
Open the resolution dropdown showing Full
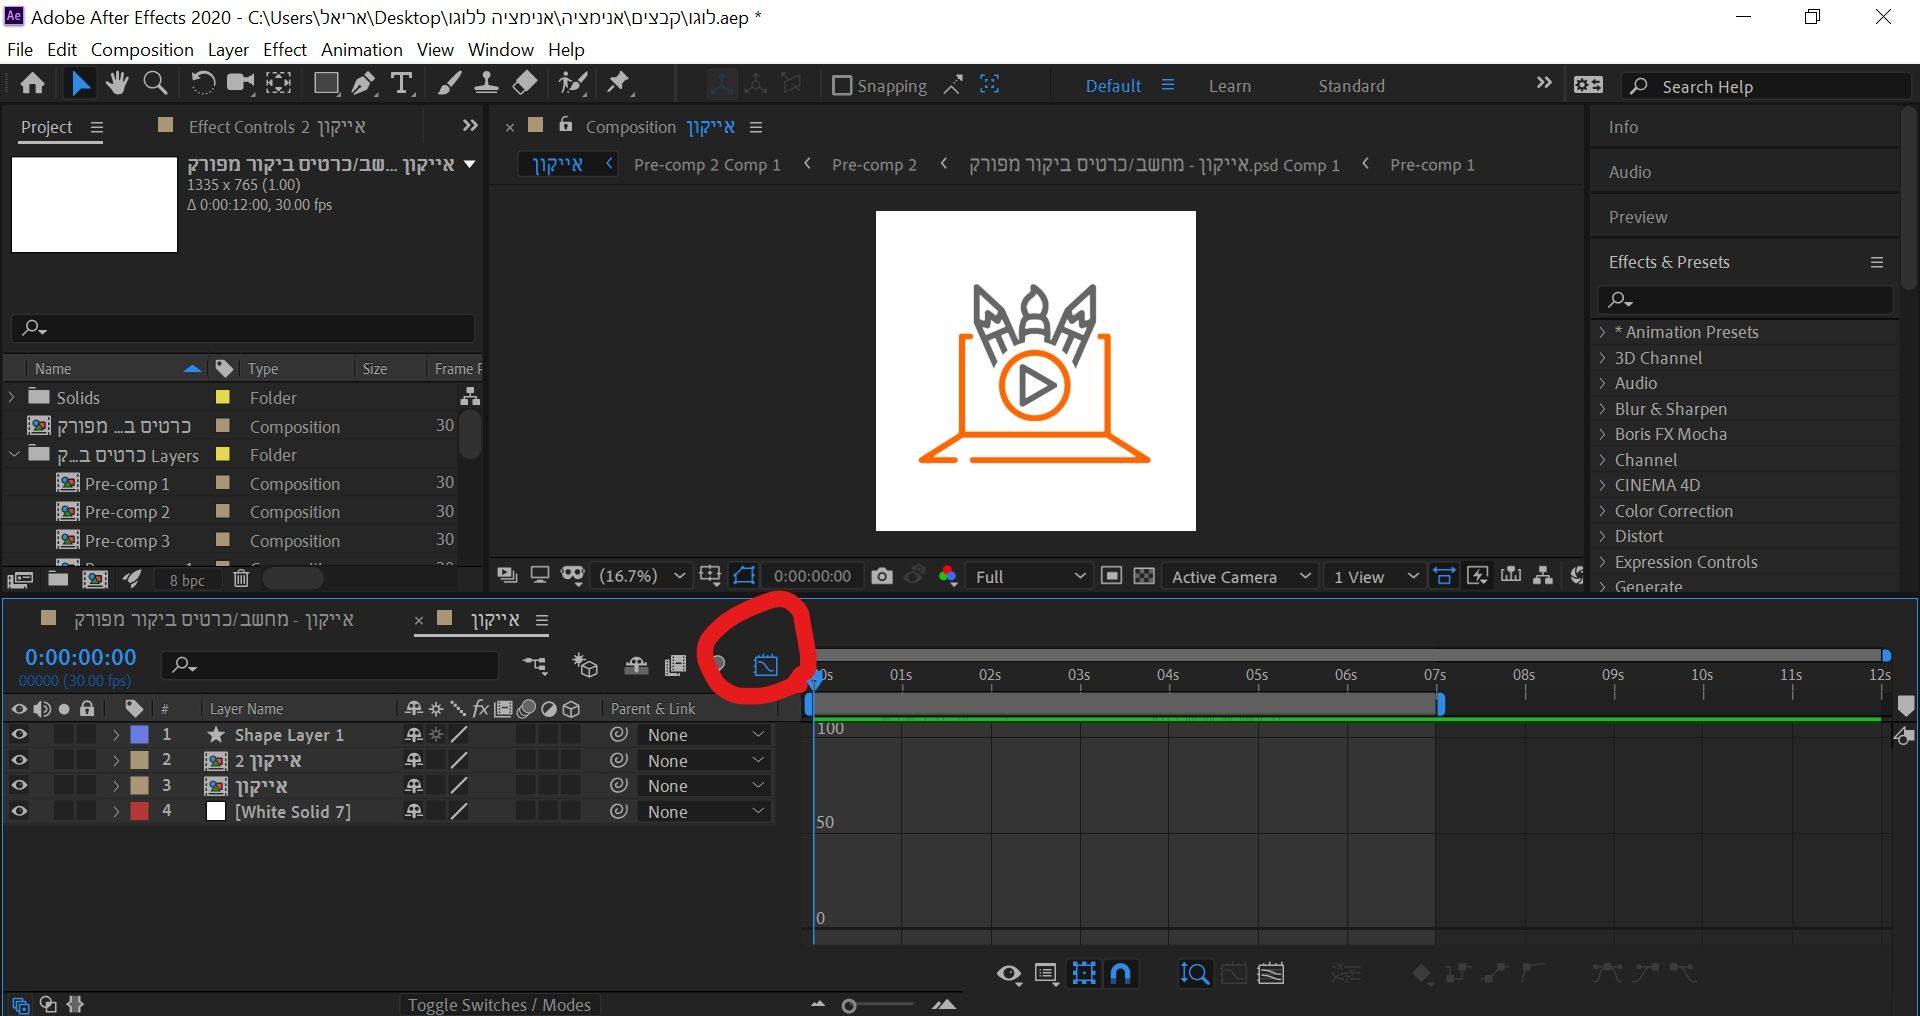coord(1030,576)
